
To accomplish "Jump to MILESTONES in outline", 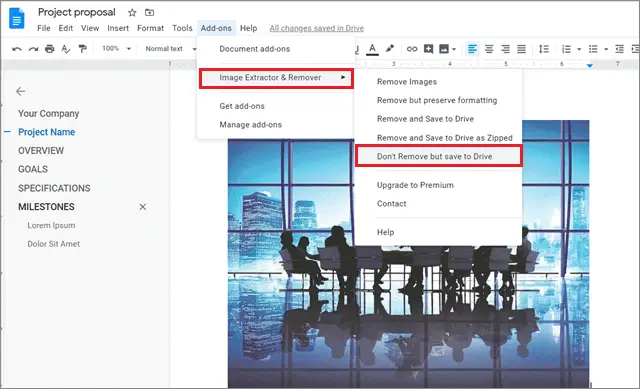I will pyautogui.click(x=46, y=207).
